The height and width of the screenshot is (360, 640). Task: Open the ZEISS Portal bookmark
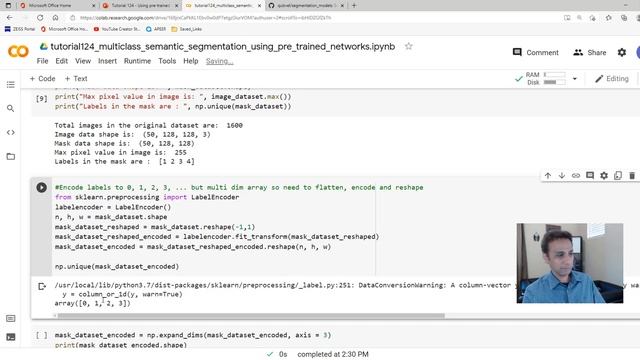pos(20,29)
